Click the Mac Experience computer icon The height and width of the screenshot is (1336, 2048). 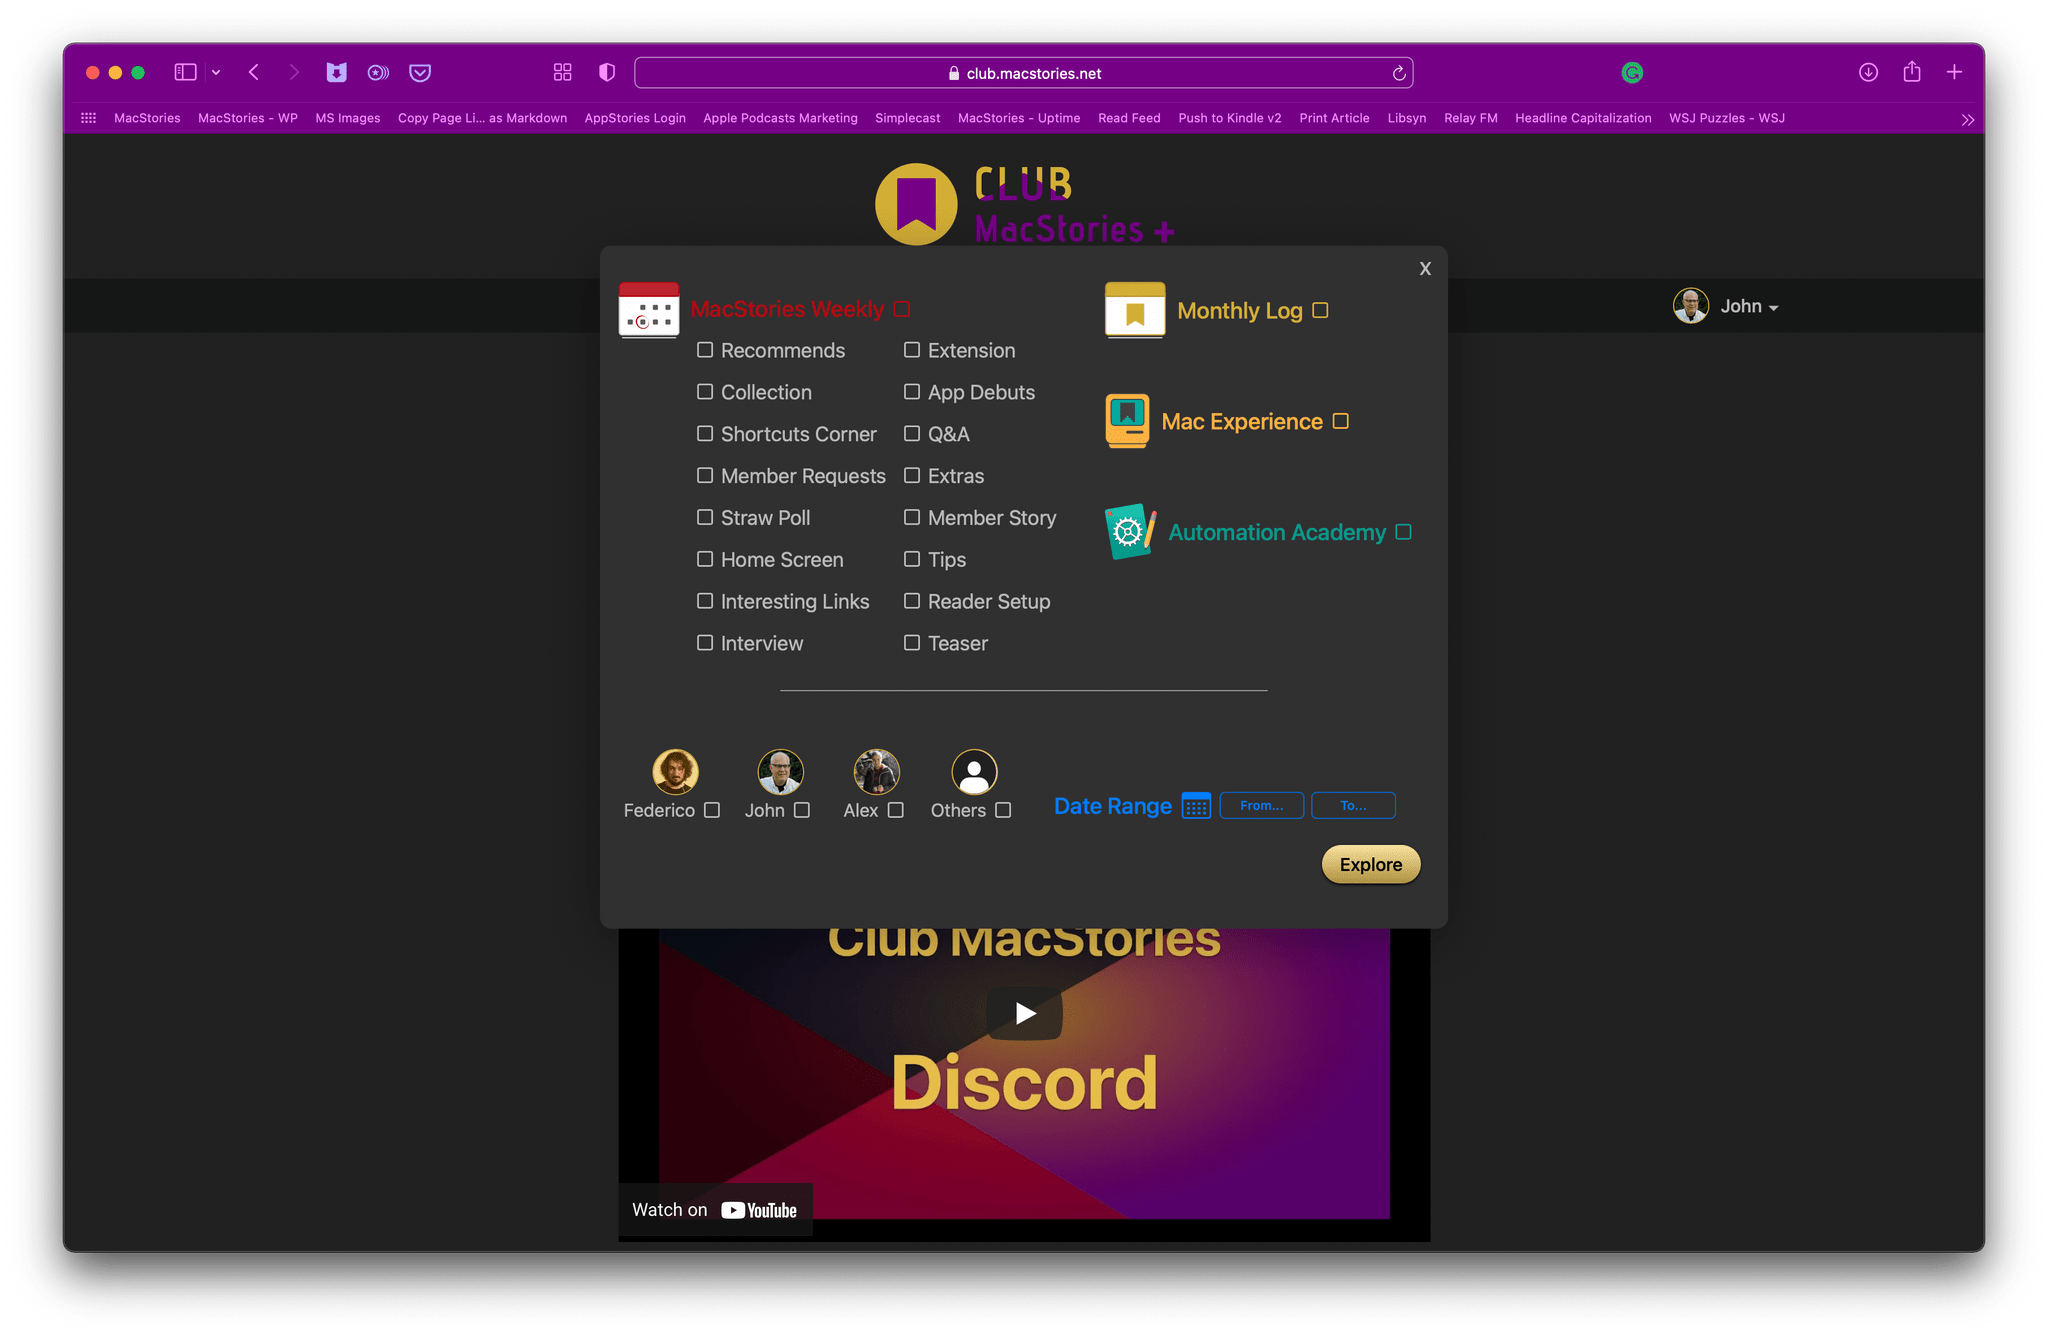[x=1127, y=421]
